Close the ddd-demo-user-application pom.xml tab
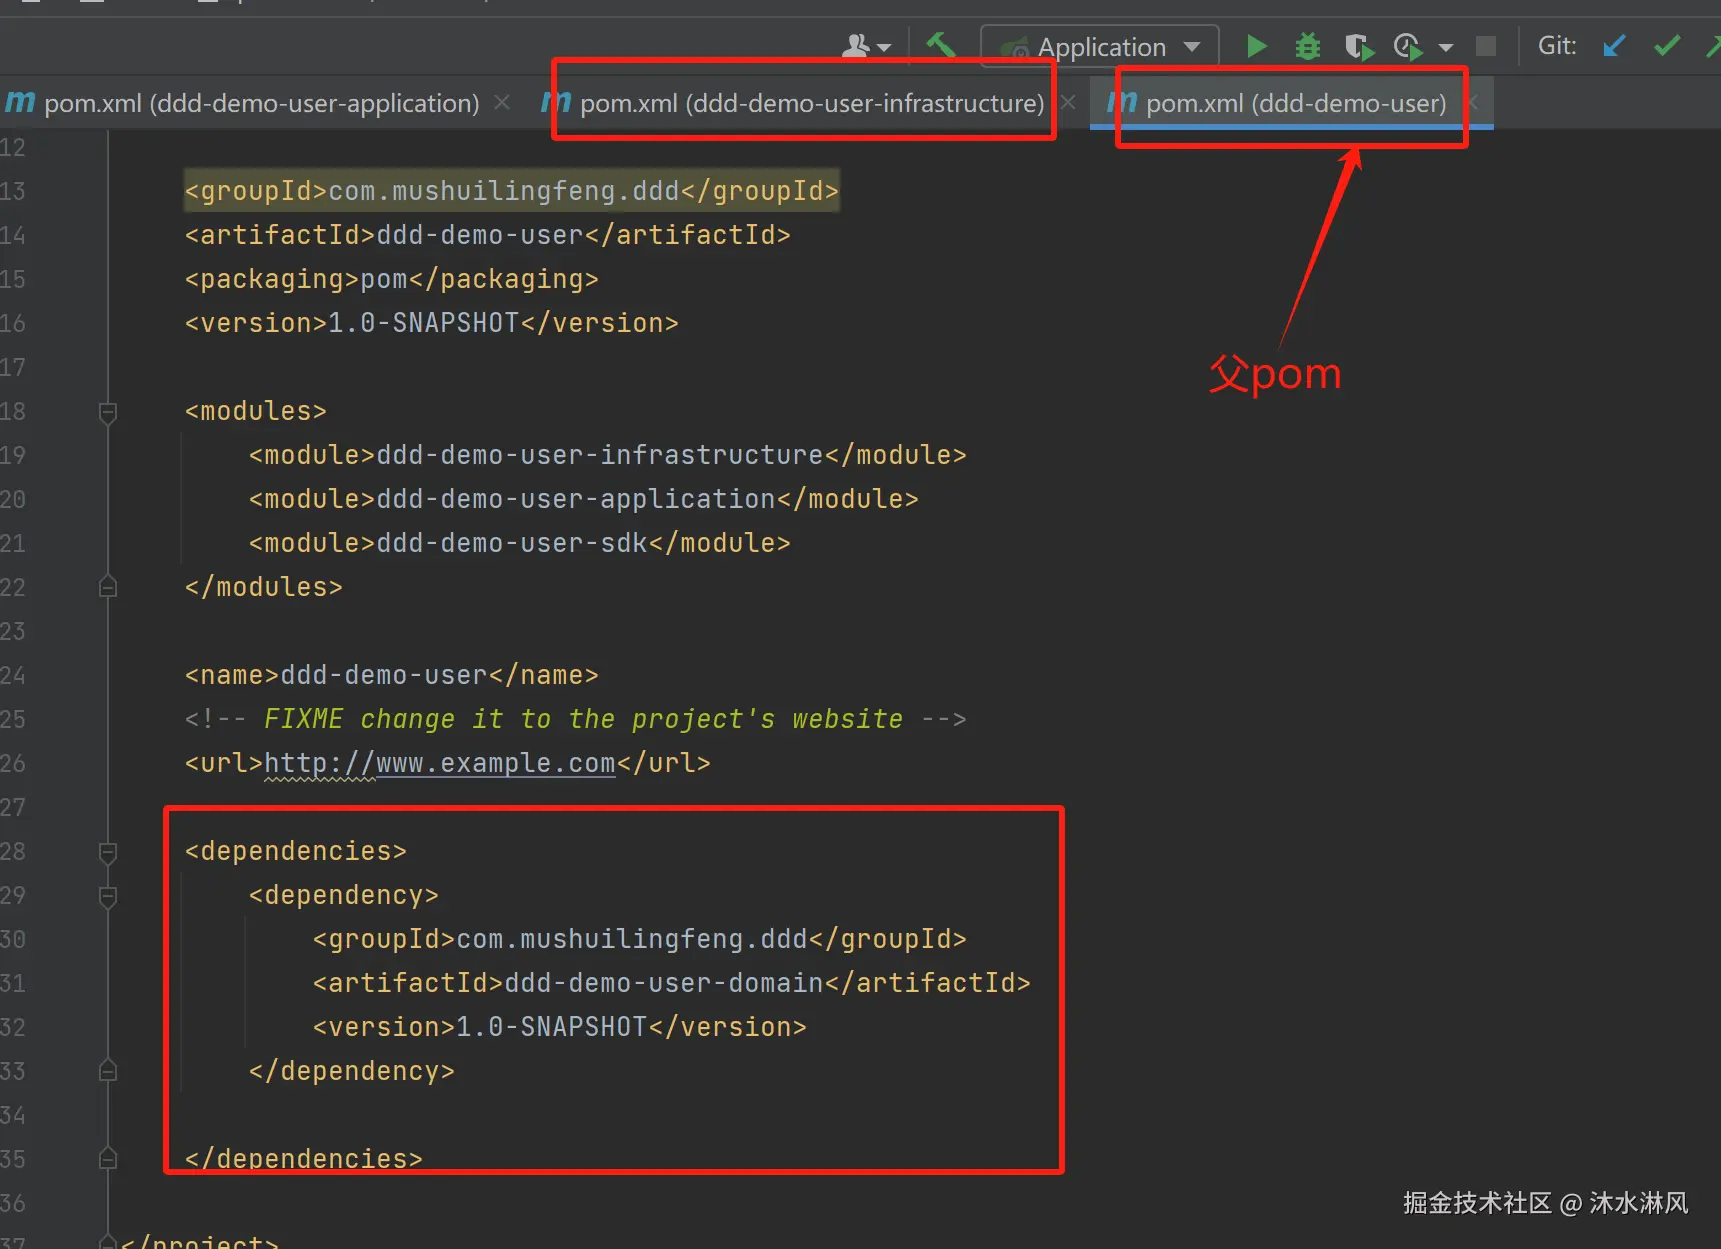The width and height of the screenshot is (1721, 1249). click(502, 103)
